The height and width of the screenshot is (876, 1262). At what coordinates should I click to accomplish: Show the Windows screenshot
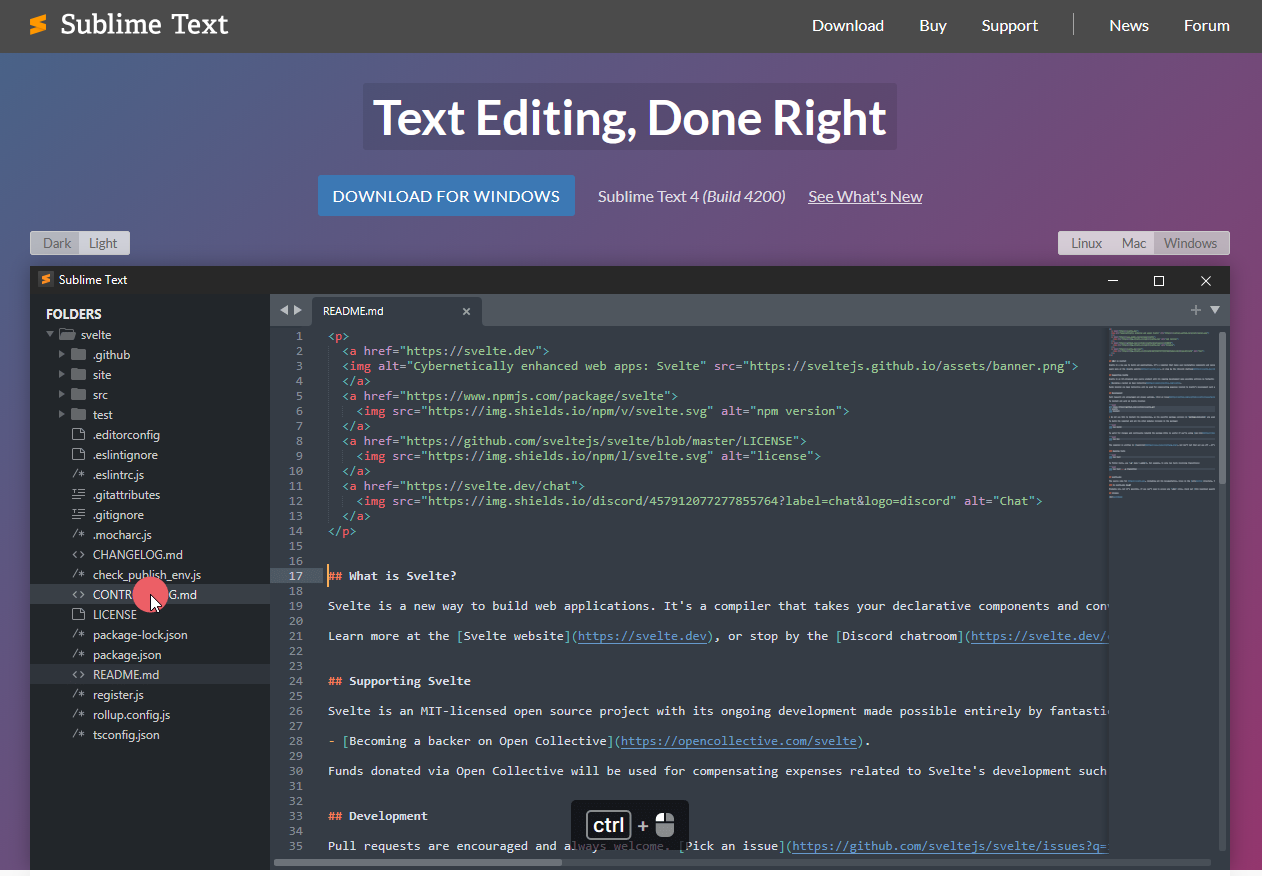(x=1191, y=243)
